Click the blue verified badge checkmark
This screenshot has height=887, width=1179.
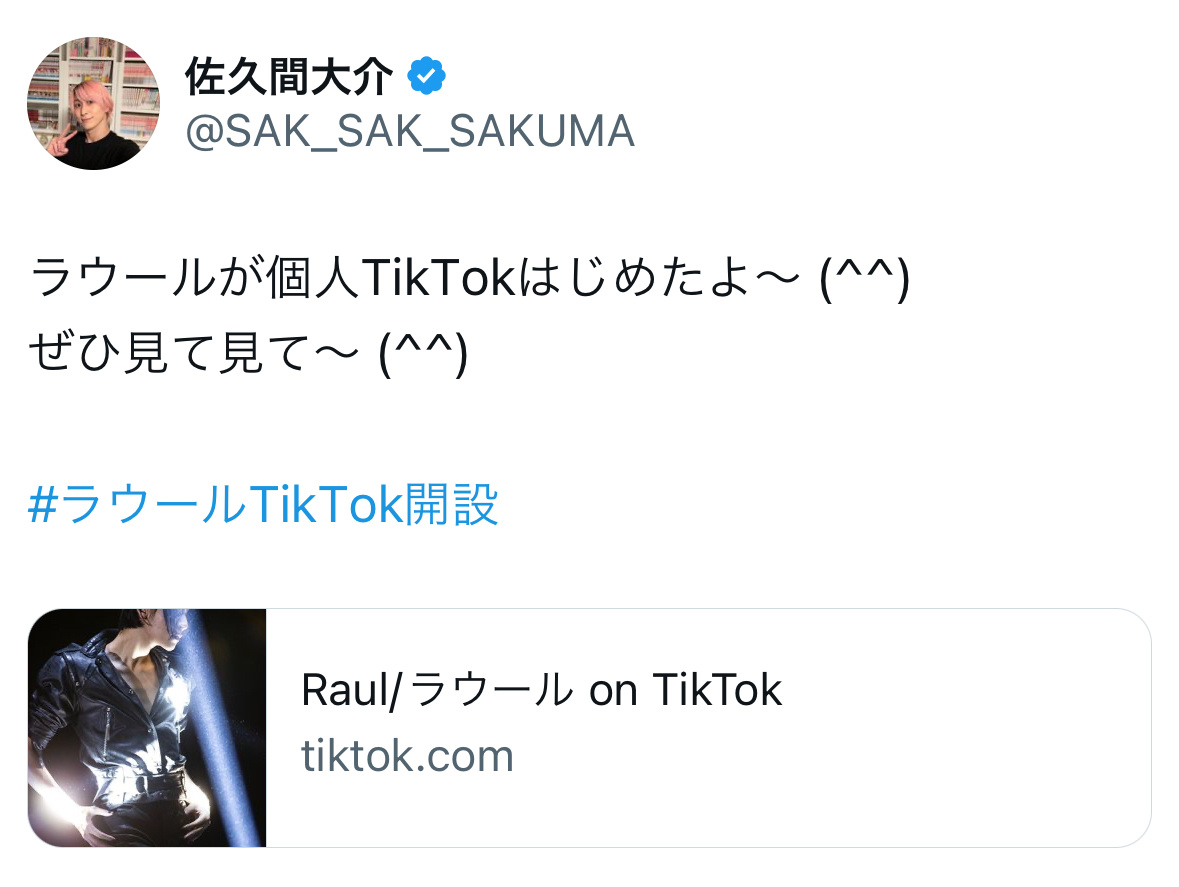(x=426, y=76)
